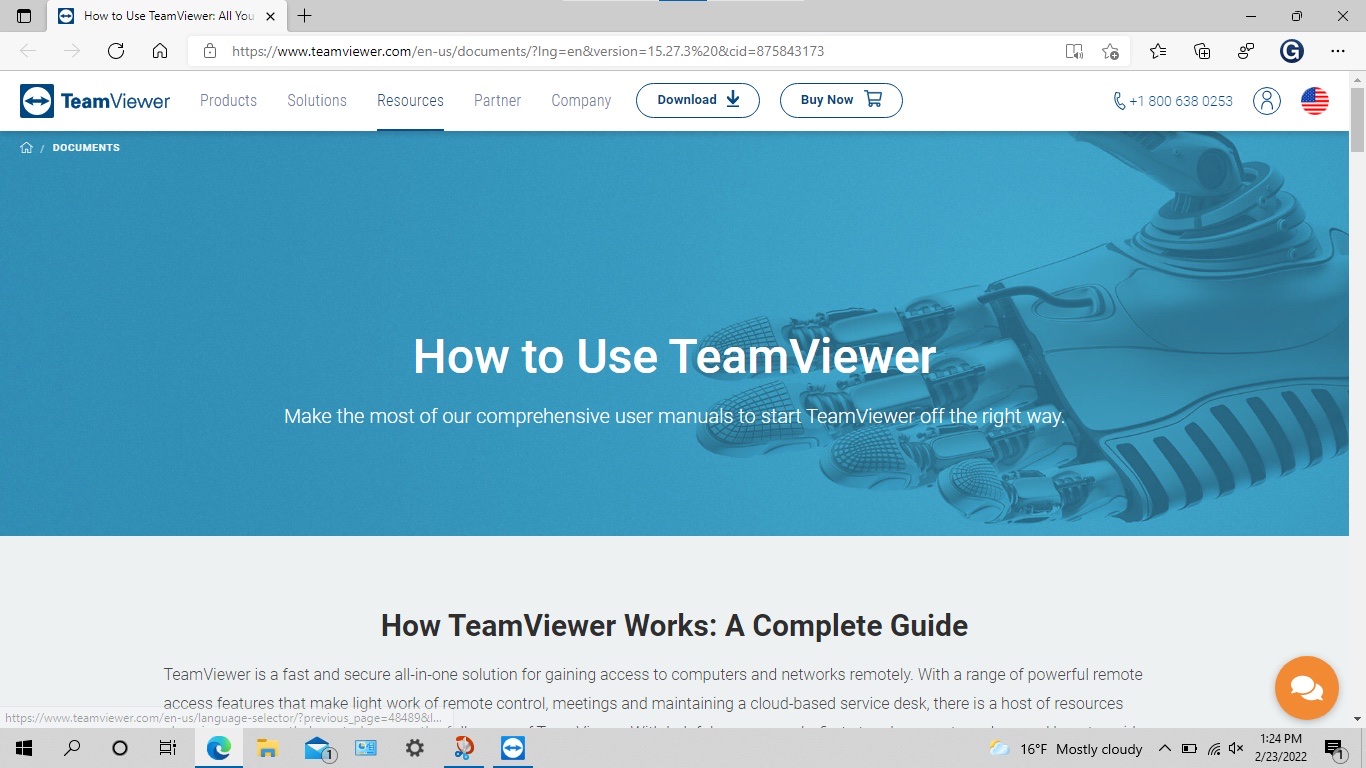The width and height of the screenshot is (1366, 768).
Task: Open the account profile icon
Action: click(1266, 100)
